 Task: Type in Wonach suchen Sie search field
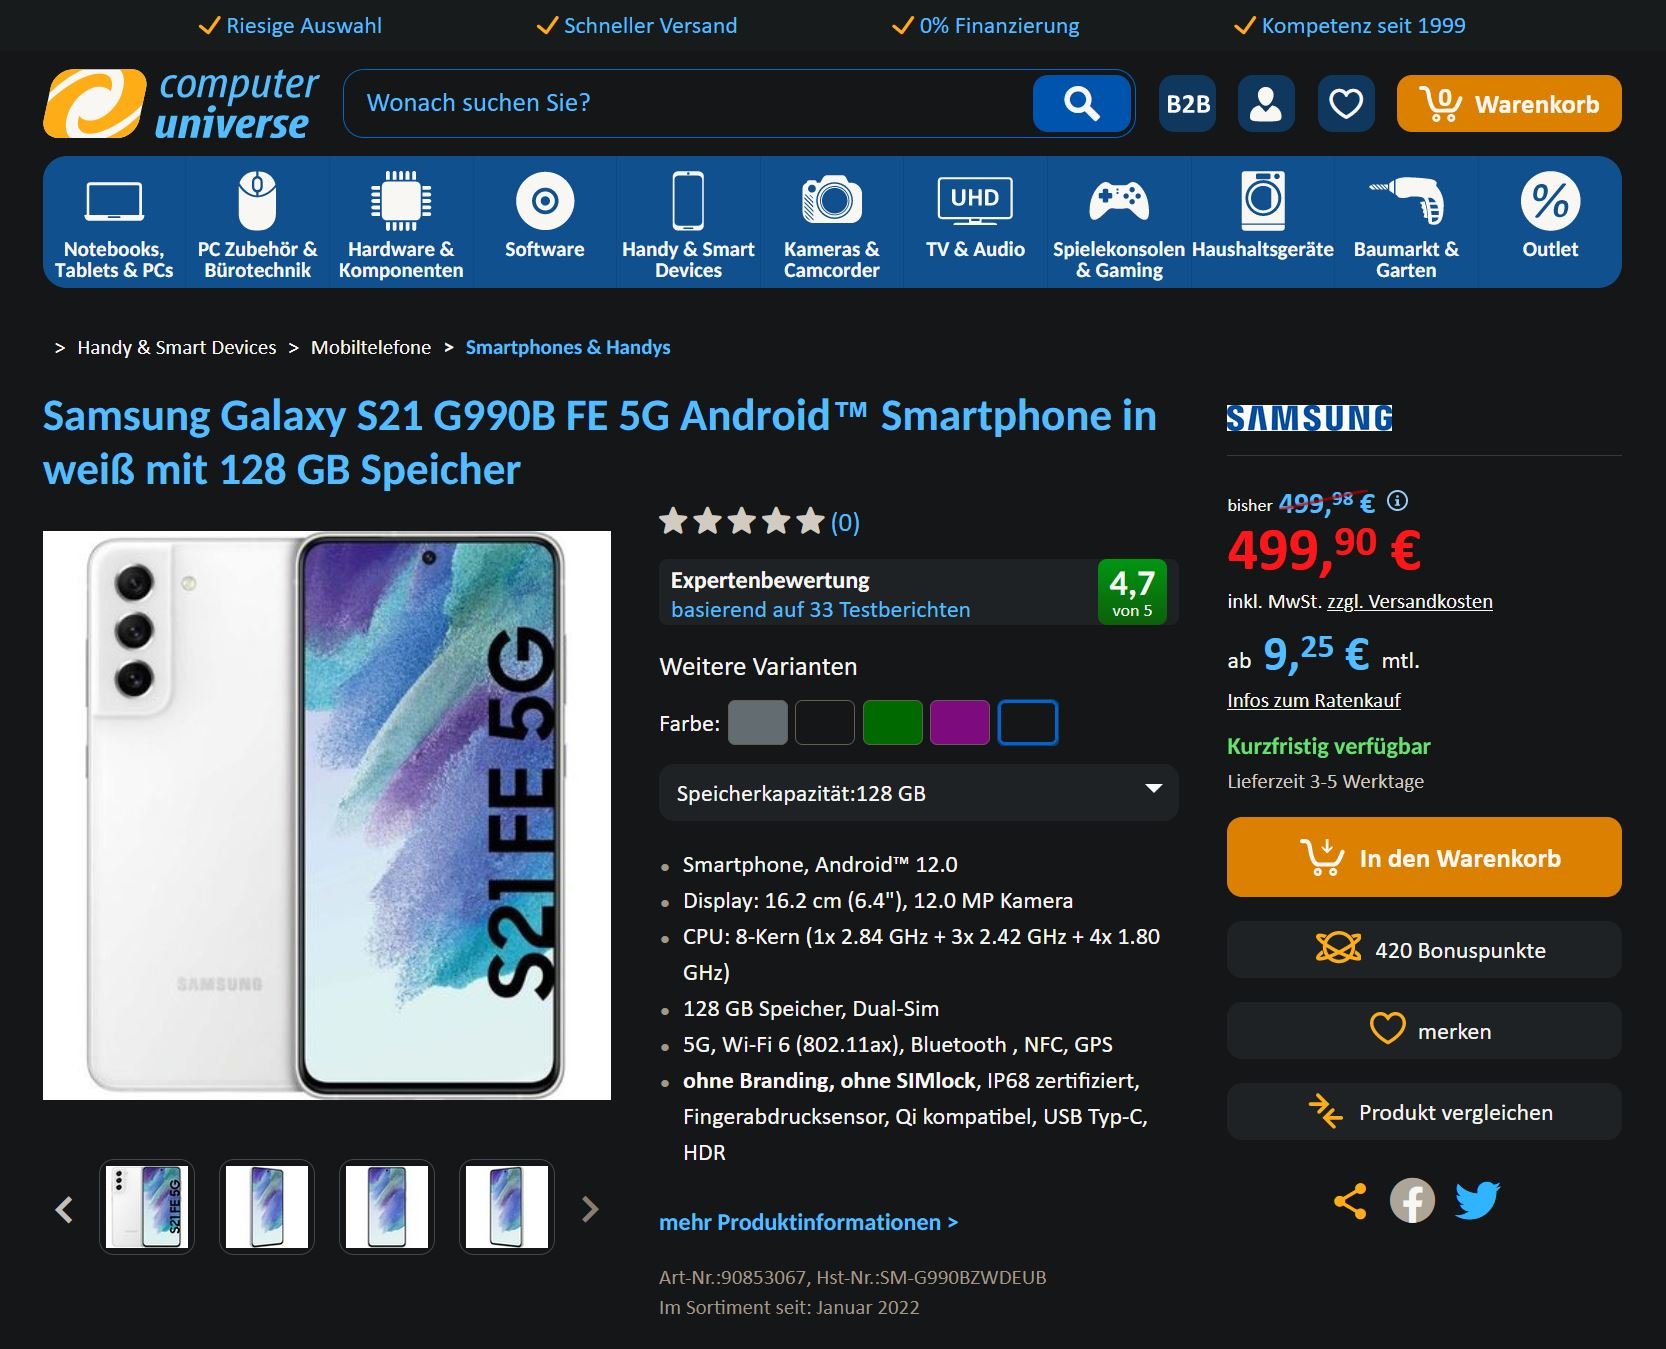point(688,103)
